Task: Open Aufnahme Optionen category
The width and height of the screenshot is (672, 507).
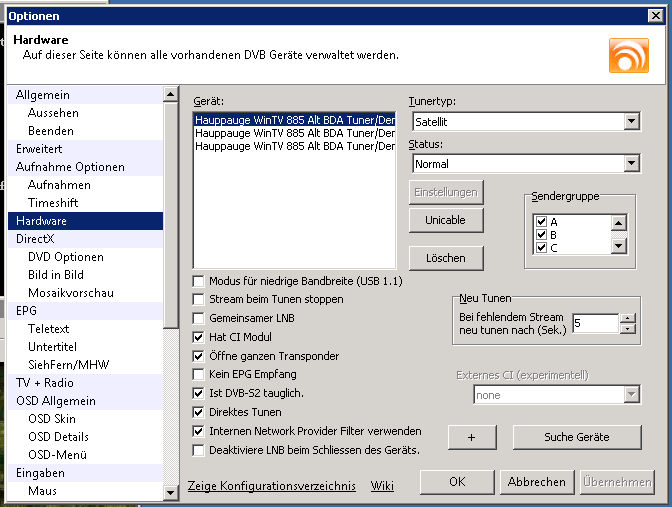Action: click(x=85, y=167)
